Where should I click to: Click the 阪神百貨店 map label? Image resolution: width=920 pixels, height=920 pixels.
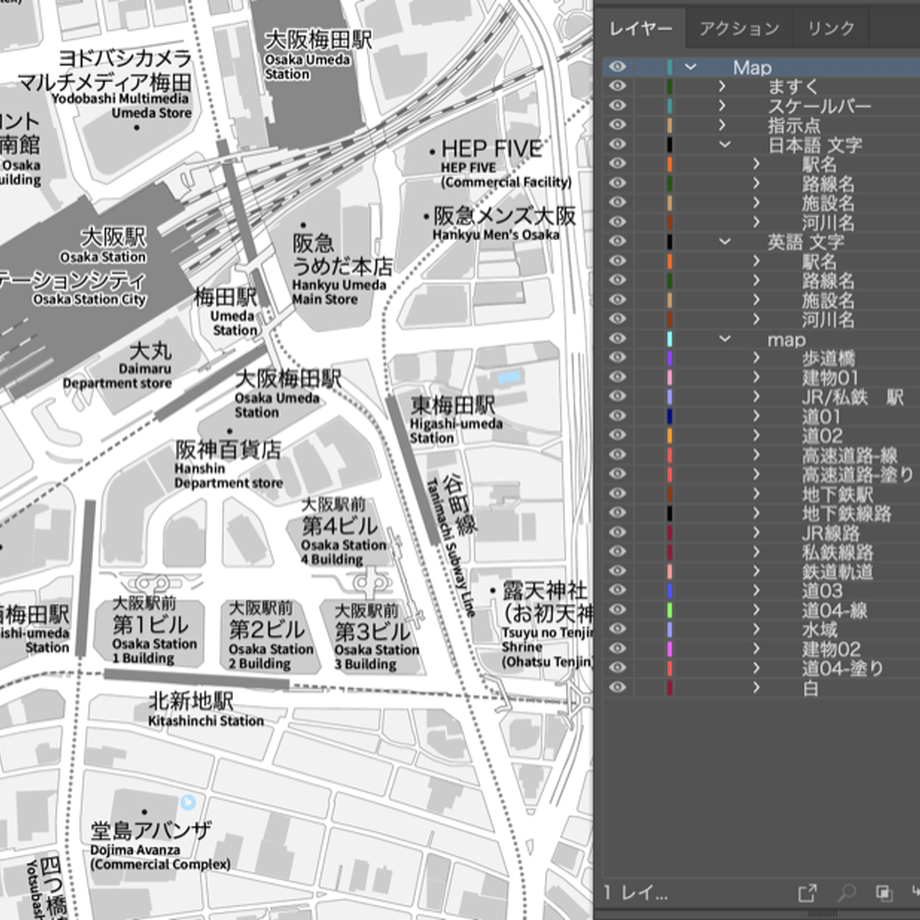[228, 449]
